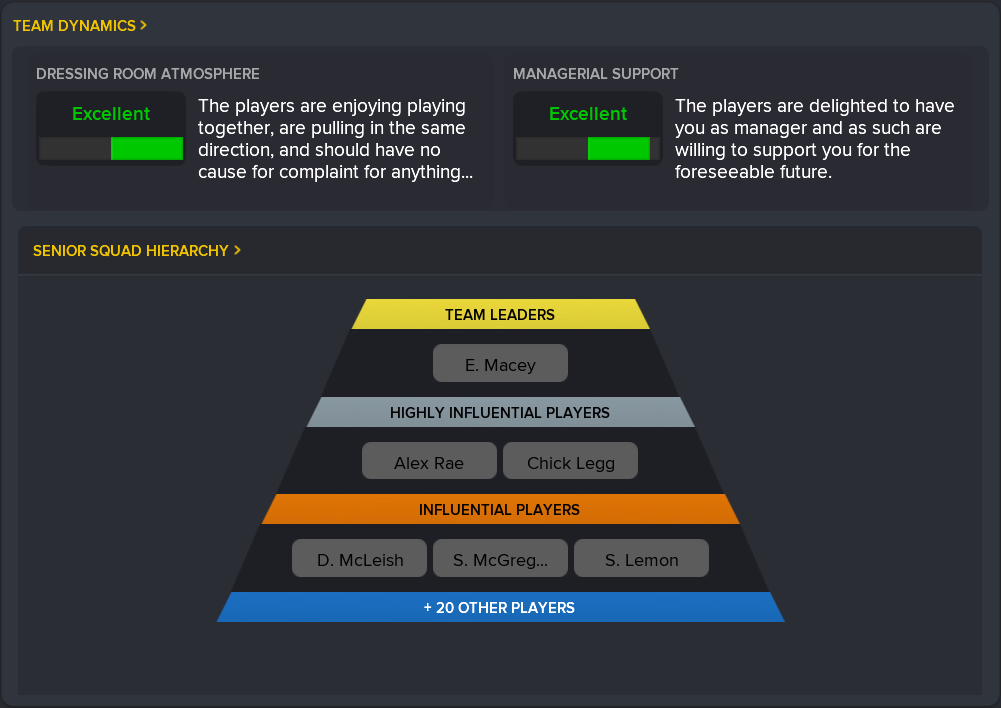Screen dimensions: 1001x708
Task: Open player E. Macey
Action: tap(500, 364)
